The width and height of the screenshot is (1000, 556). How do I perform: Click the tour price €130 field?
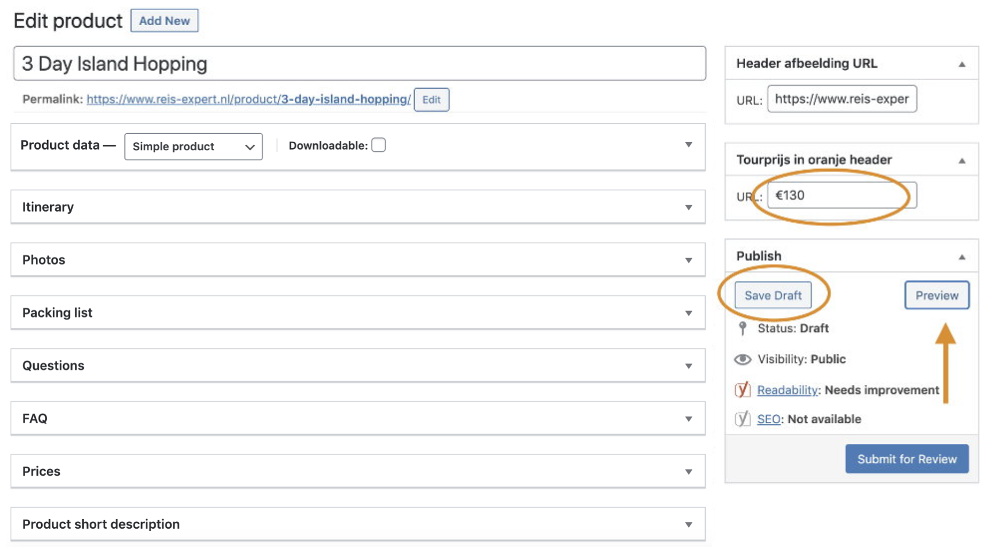click(x=842, y=195)
